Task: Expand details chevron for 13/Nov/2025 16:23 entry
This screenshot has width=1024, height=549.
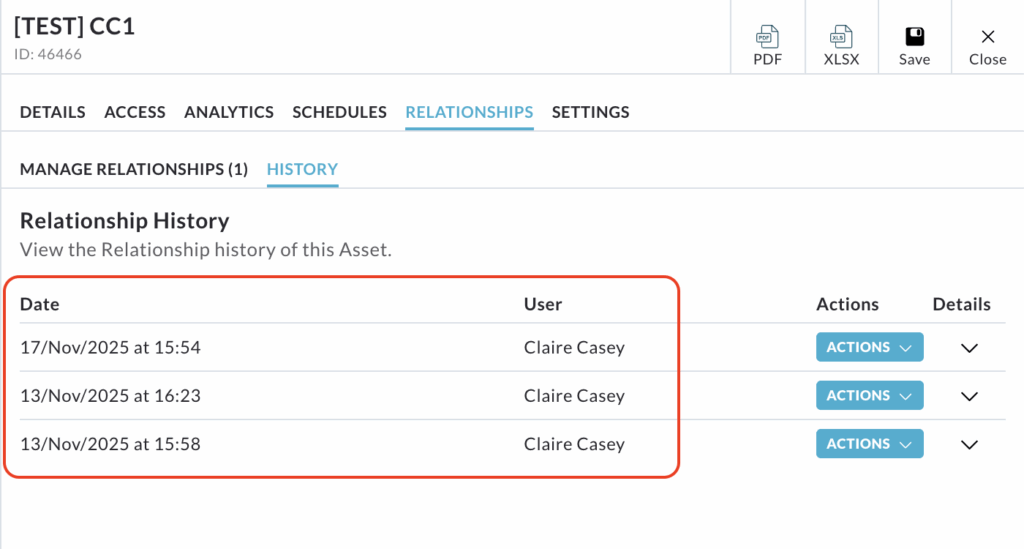Action: point(968,396)
